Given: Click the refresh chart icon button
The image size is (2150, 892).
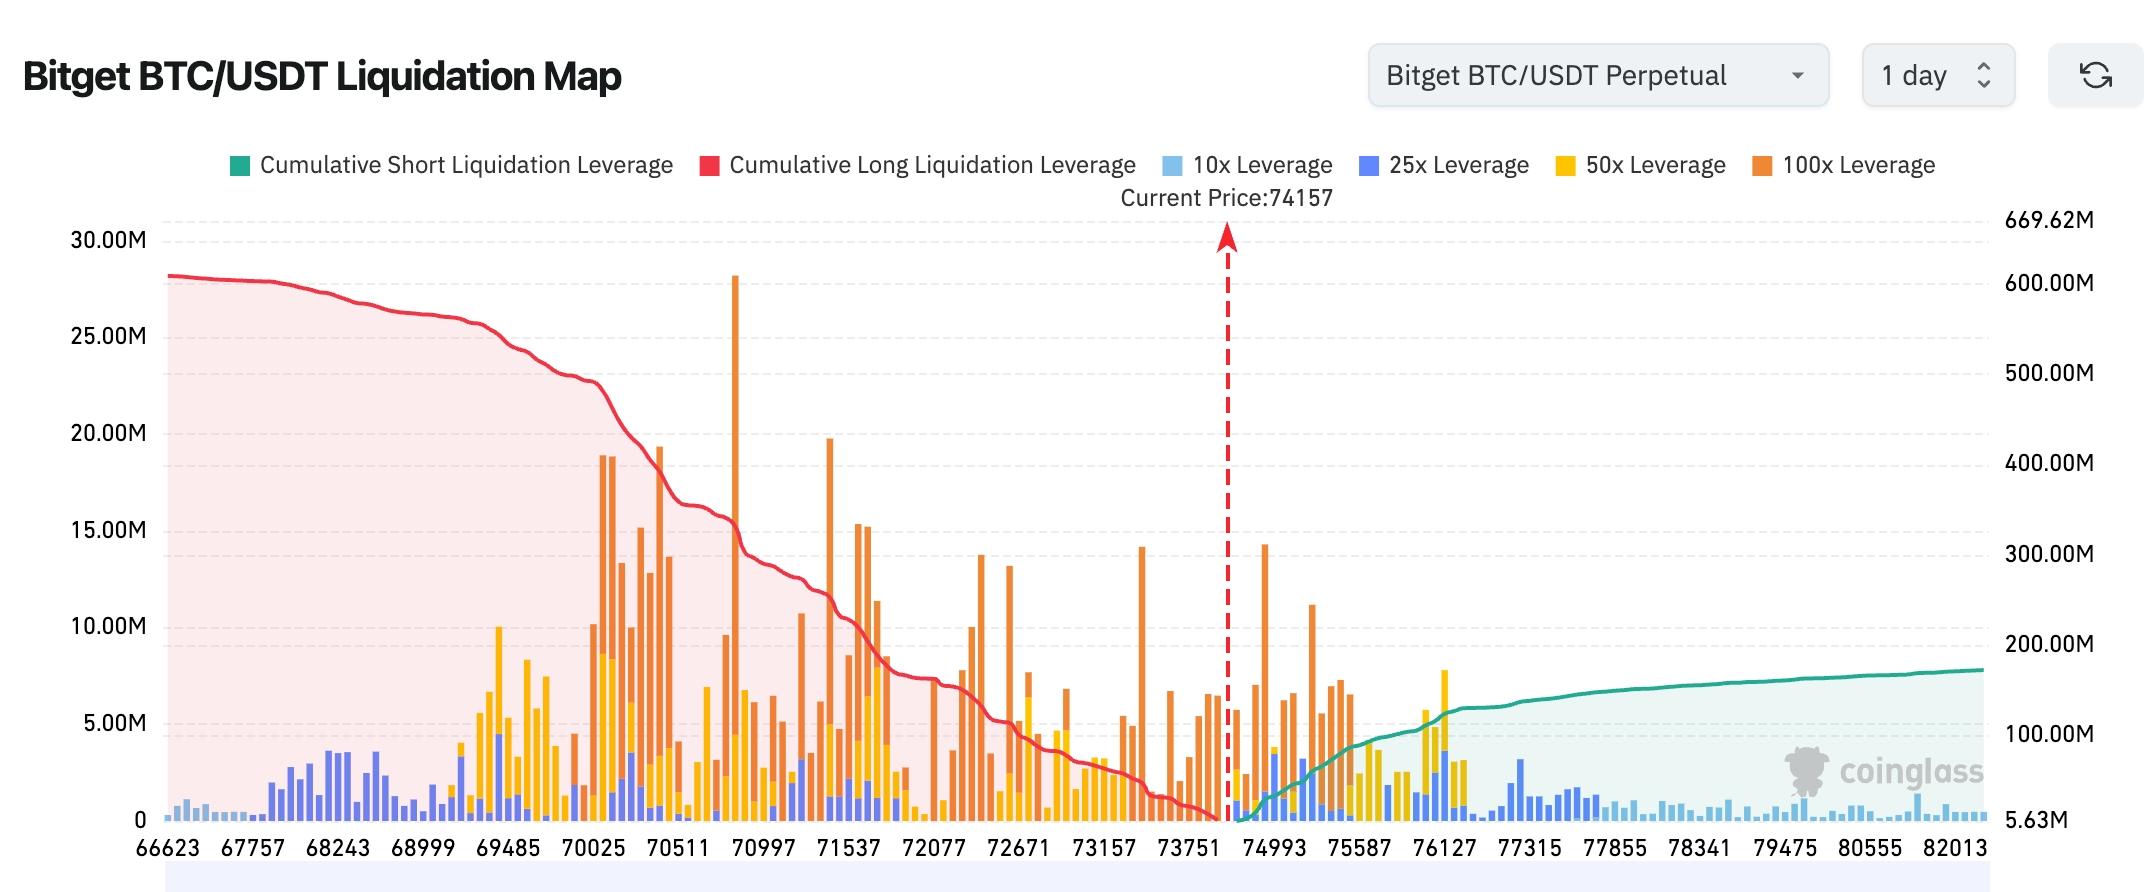Looking at the screenshot, I should pyautogui.click(x=2095, y=75).
